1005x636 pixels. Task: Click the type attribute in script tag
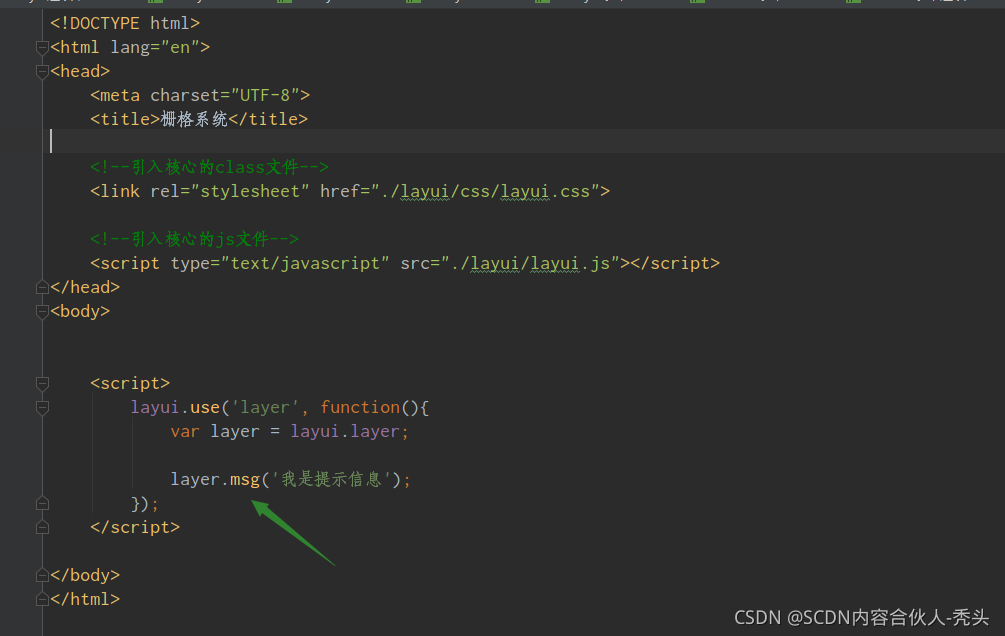coord(190,264)
